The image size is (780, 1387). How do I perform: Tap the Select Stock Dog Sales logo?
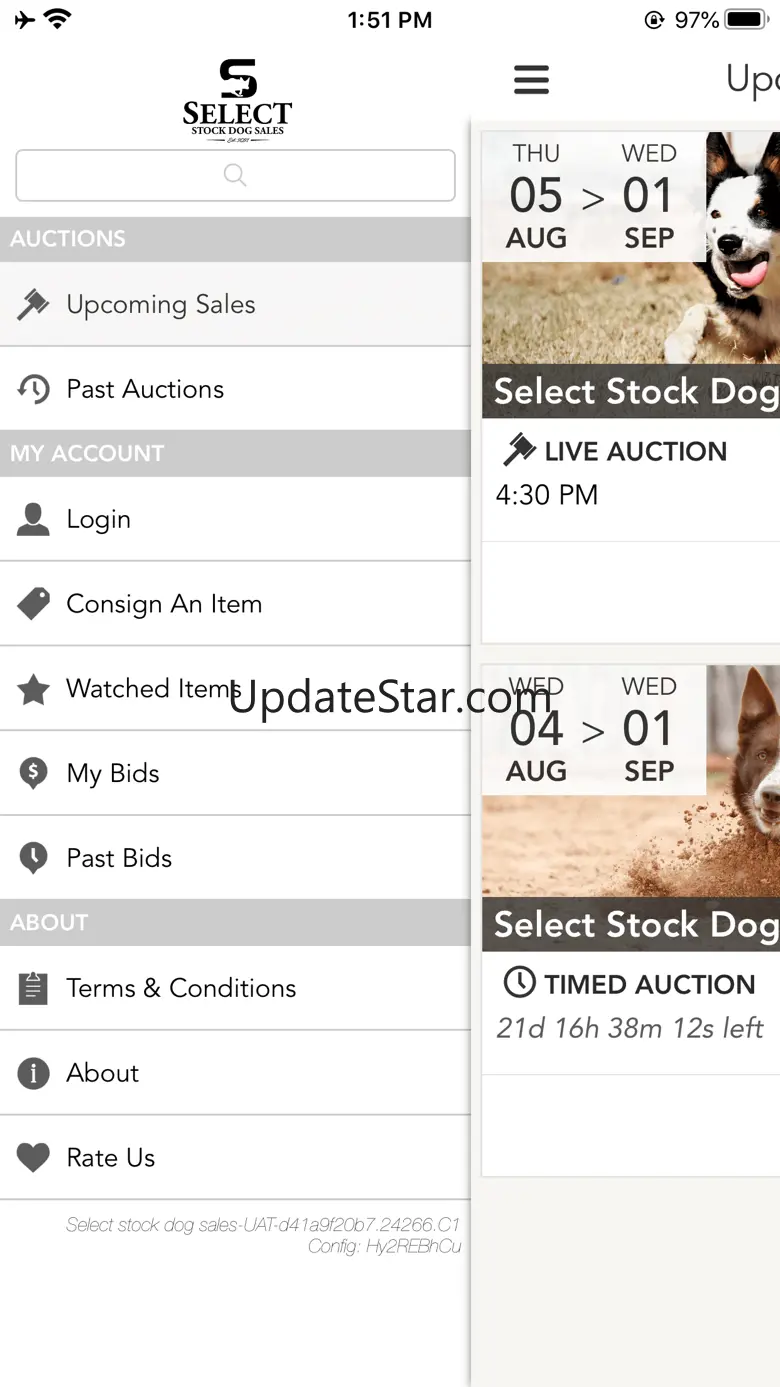coord(237,100)
